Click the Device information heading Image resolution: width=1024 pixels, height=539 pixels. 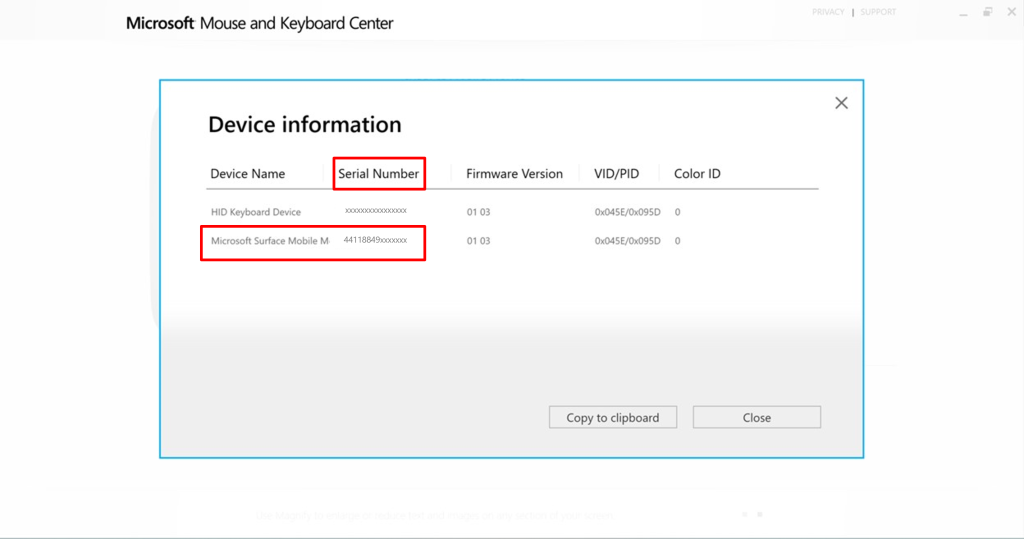pos(305,124)
